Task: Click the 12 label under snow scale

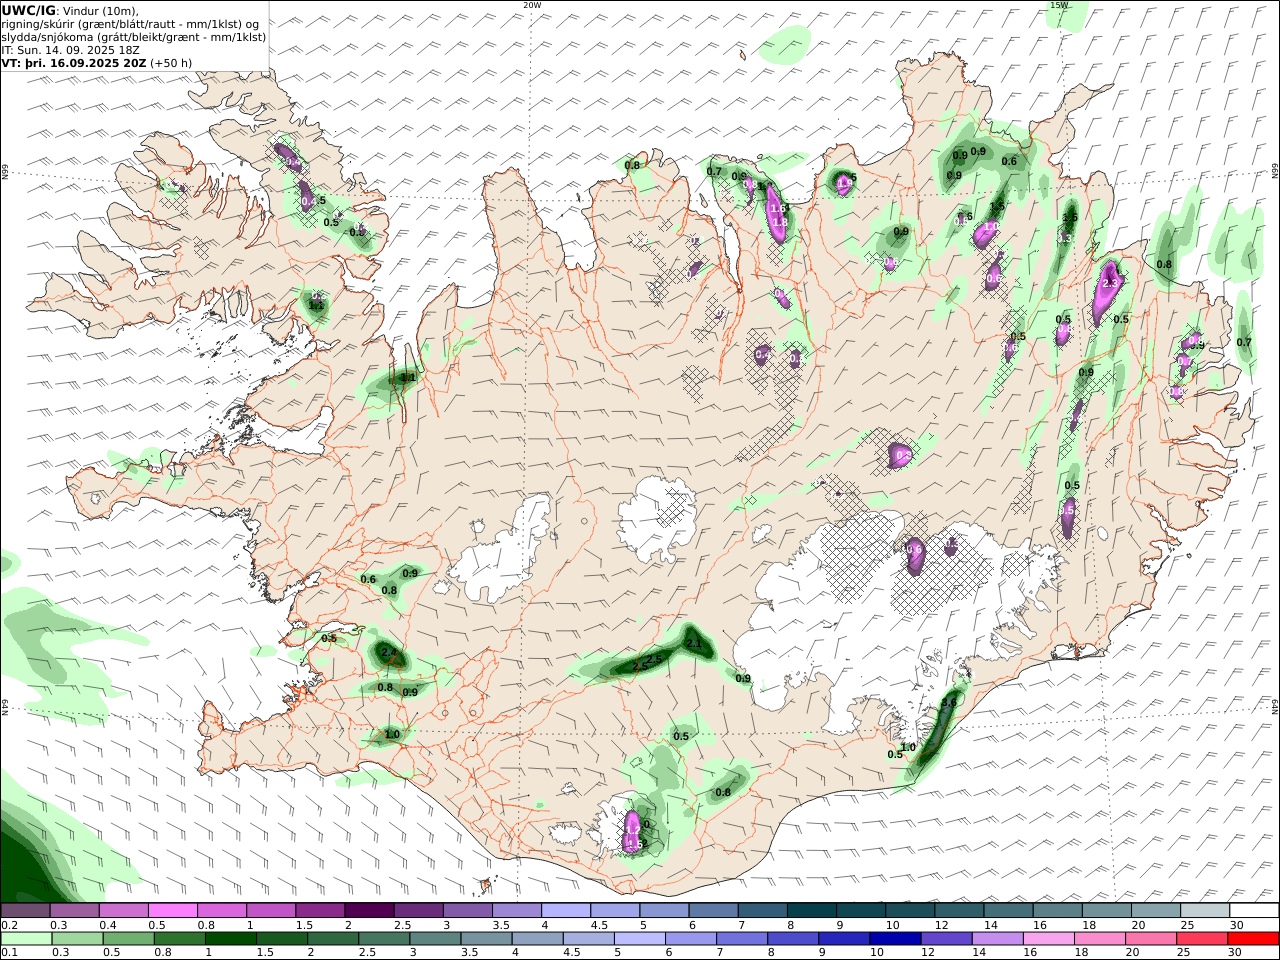Action: [940, 925]
